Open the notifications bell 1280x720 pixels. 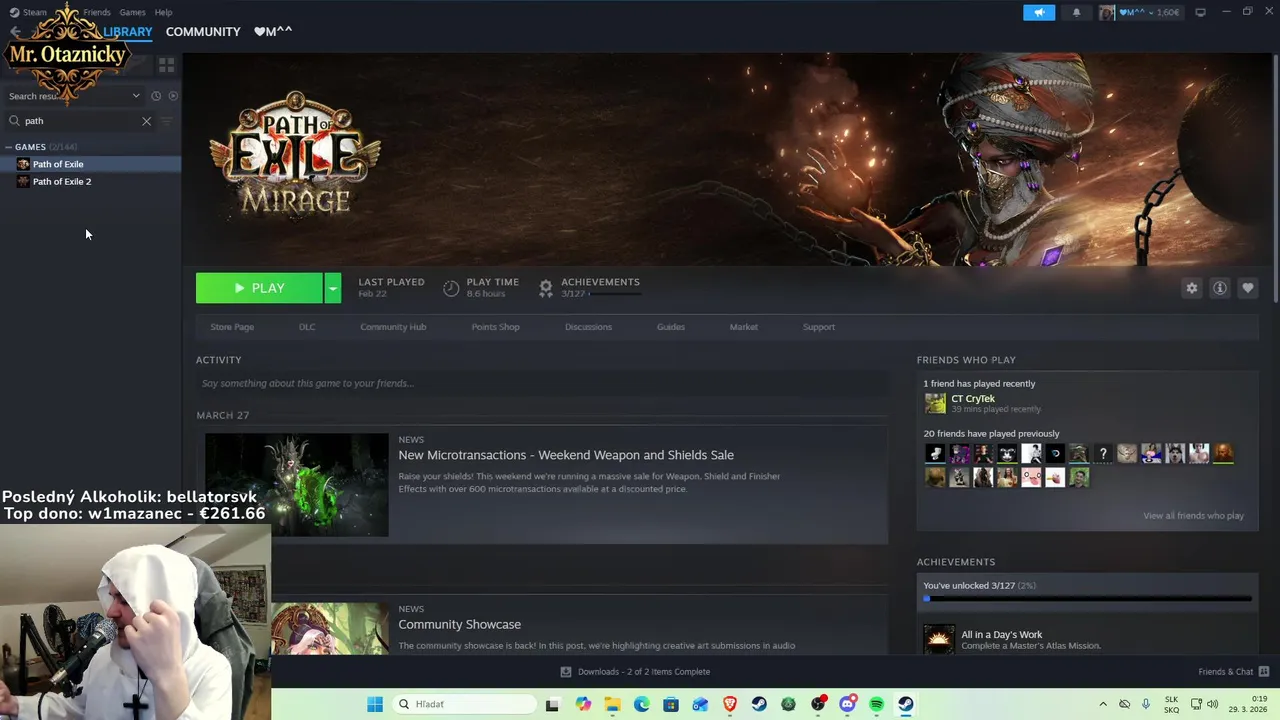pos(1076,12)
